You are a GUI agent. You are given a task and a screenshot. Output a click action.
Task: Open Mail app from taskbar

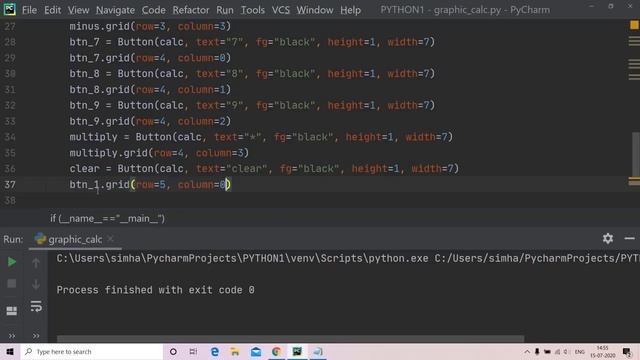point(256,351)
